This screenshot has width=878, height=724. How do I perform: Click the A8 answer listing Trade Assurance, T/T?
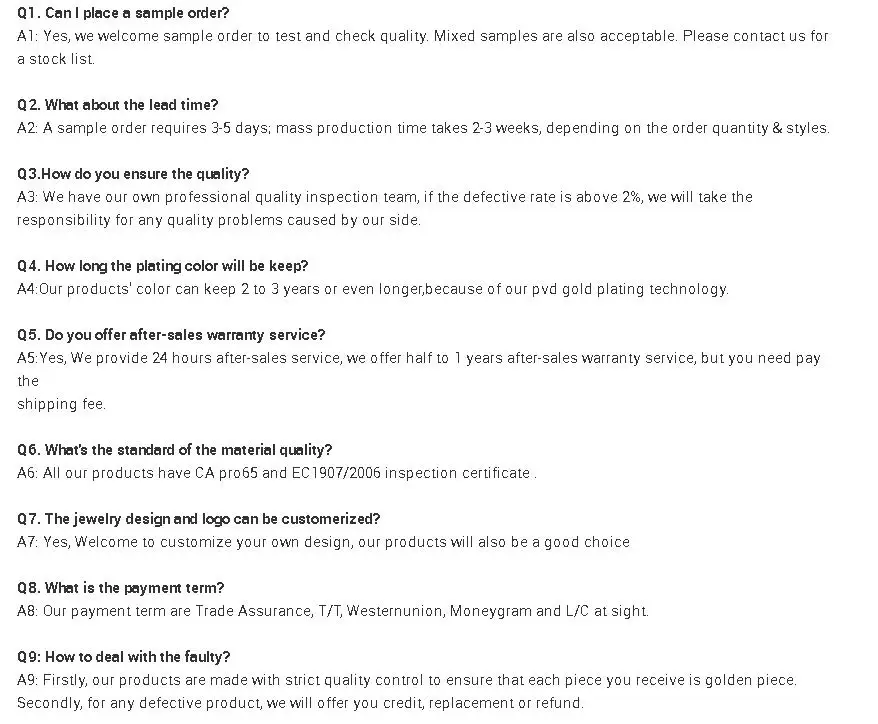333,611
